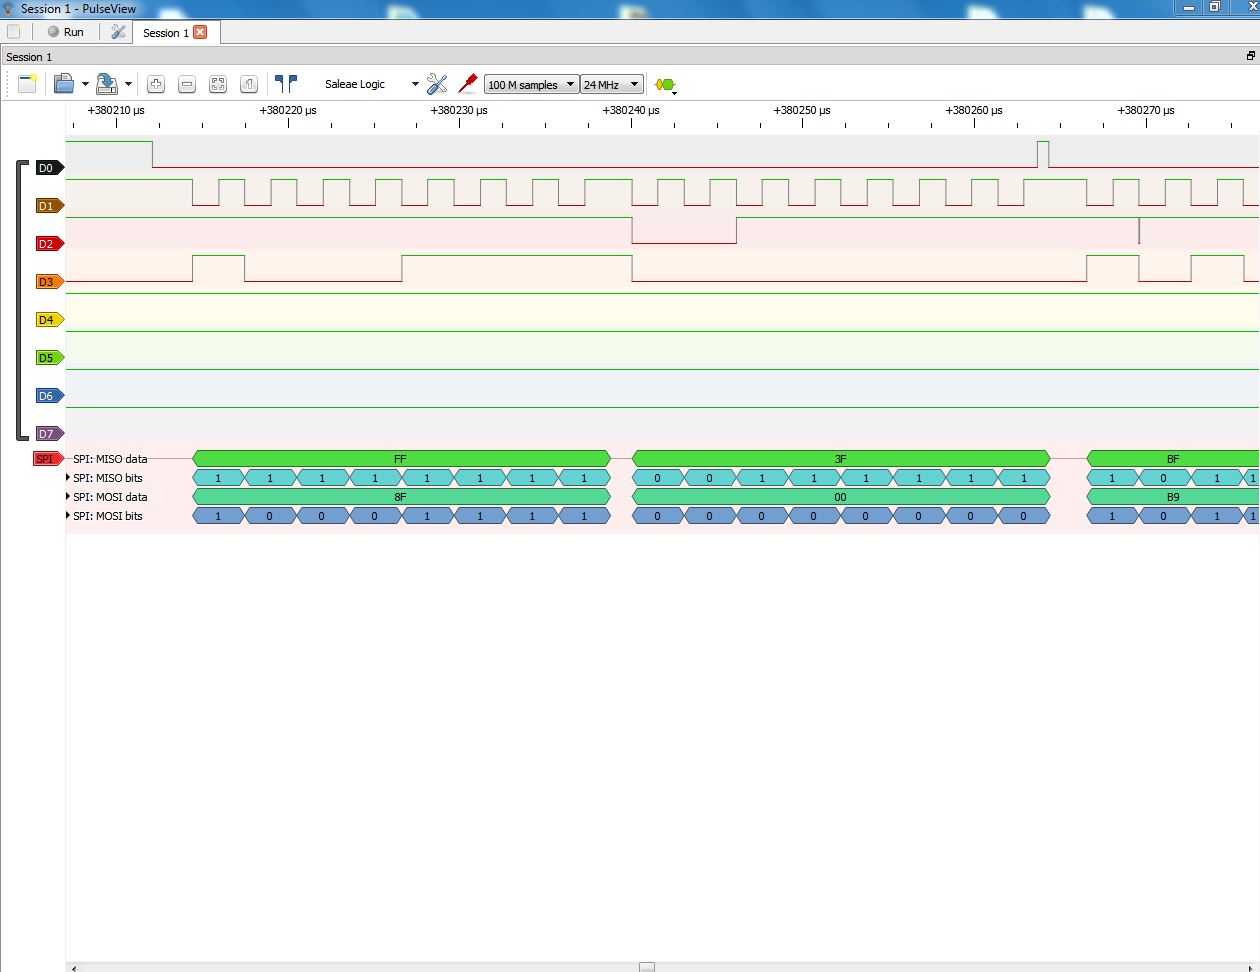Open device configuration wrench icon
Screen dimensions: 1260x972
tap(437, 84)
